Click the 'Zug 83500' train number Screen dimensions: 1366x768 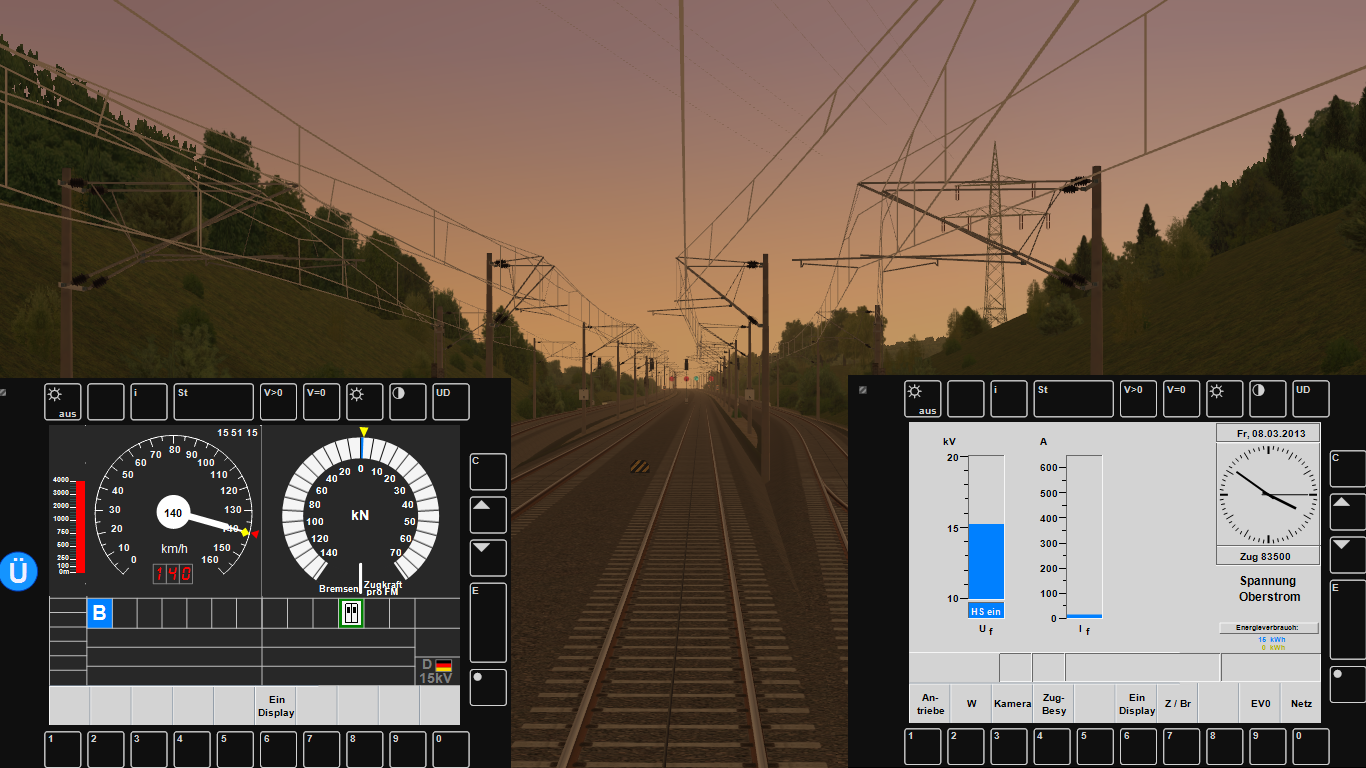click(1268, 556)
